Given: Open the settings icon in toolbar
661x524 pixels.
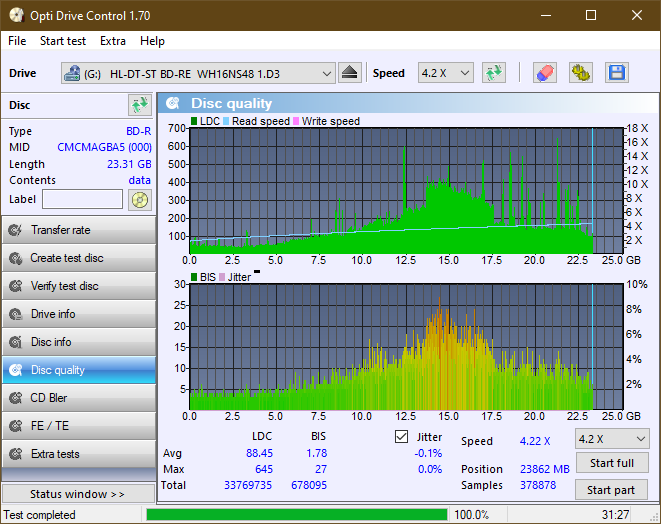Looking at the screenshot, I should click(581, 73).
